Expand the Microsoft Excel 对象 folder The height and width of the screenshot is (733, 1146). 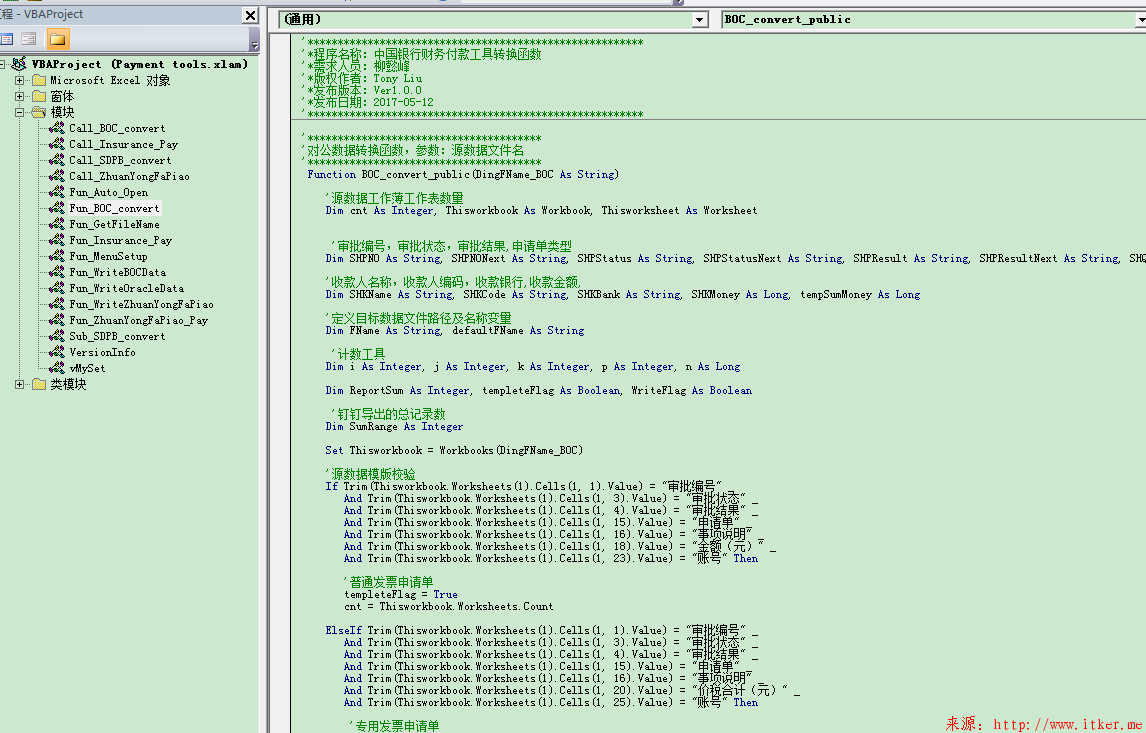[20, 80]
